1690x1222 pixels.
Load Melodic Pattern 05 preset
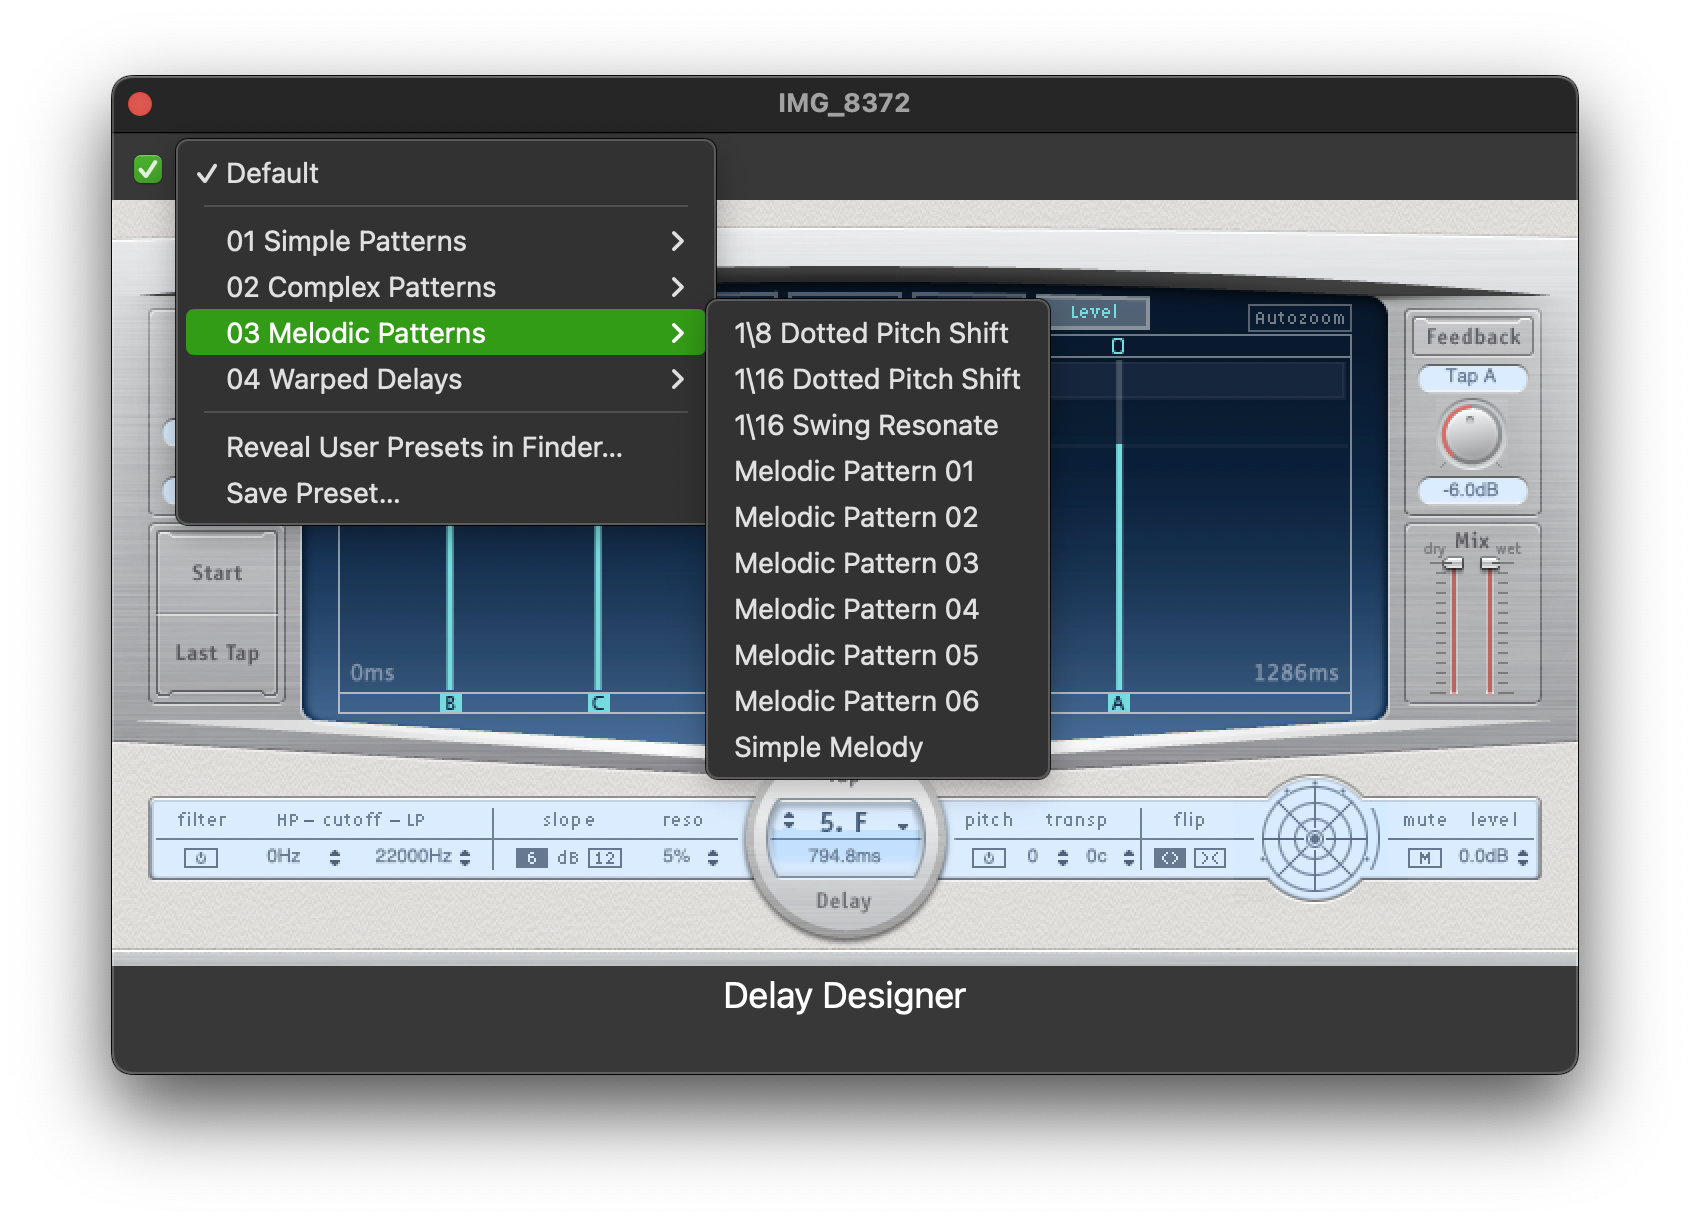tap(878, 655)
